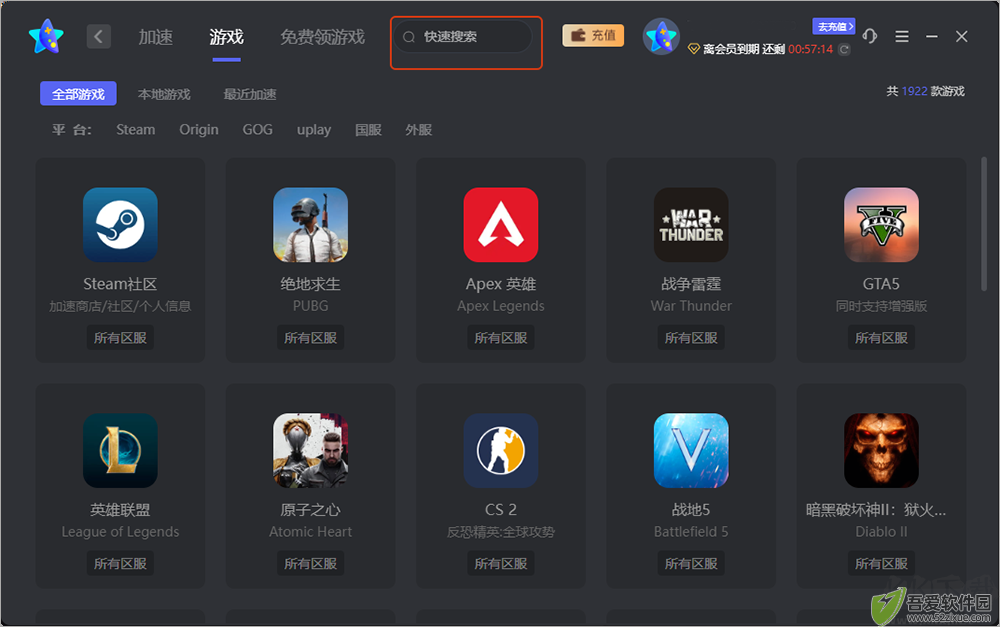The image size is (1000, 627).
Task: Click the 同时支持增强版 subtitle
Action: point(881,306)
